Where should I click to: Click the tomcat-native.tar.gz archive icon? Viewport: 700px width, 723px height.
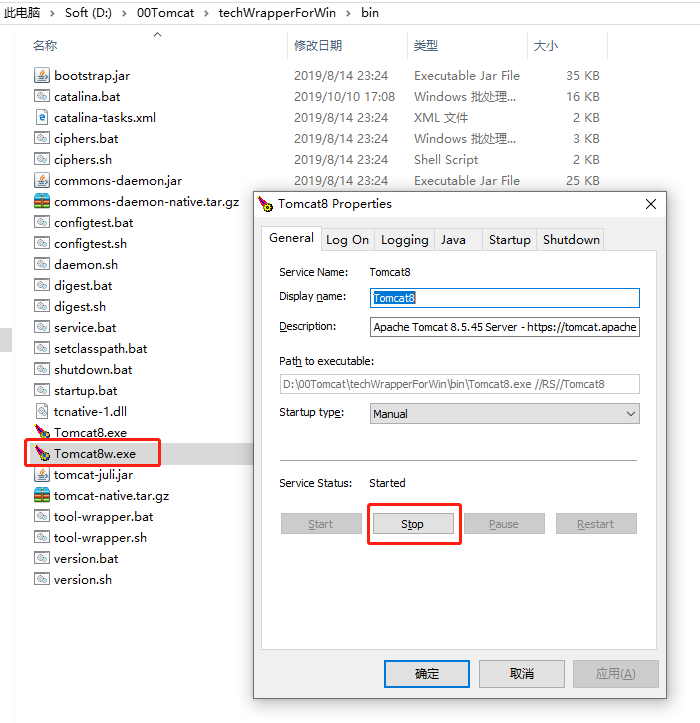(42, 495)
